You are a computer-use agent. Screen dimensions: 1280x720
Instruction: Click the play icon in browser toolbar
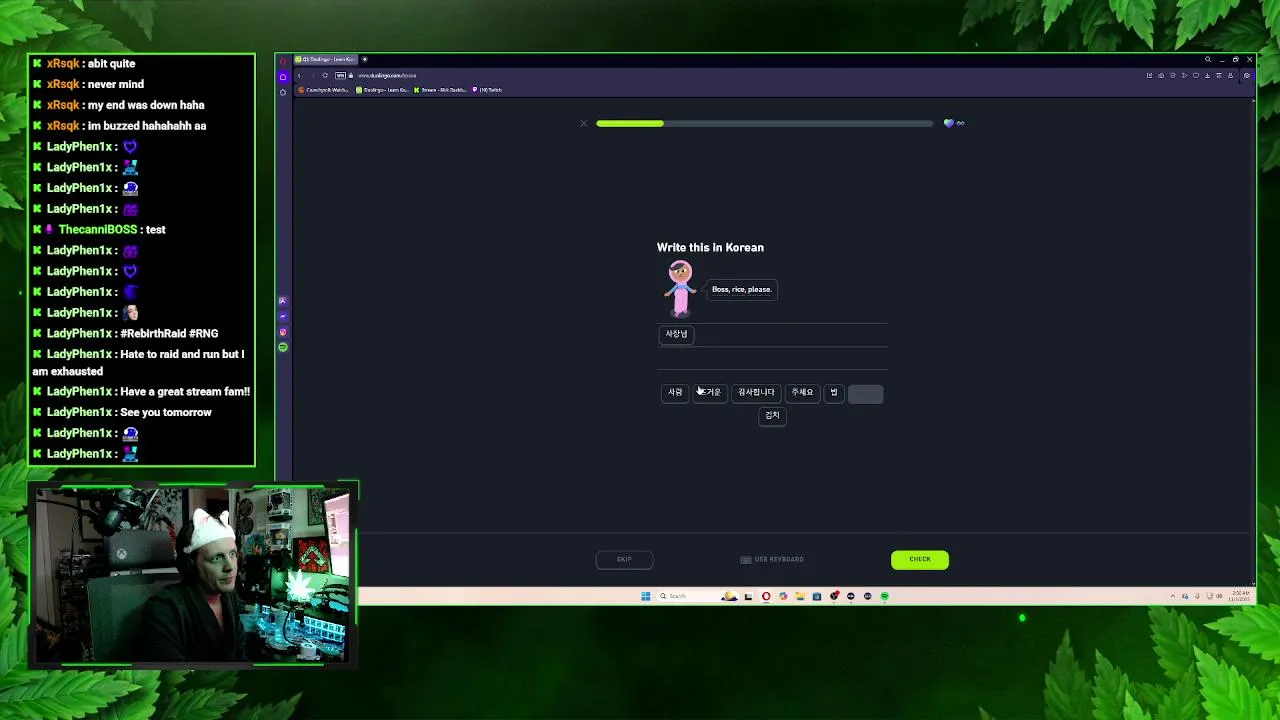pyautogui.click(x=1184, y=76)
